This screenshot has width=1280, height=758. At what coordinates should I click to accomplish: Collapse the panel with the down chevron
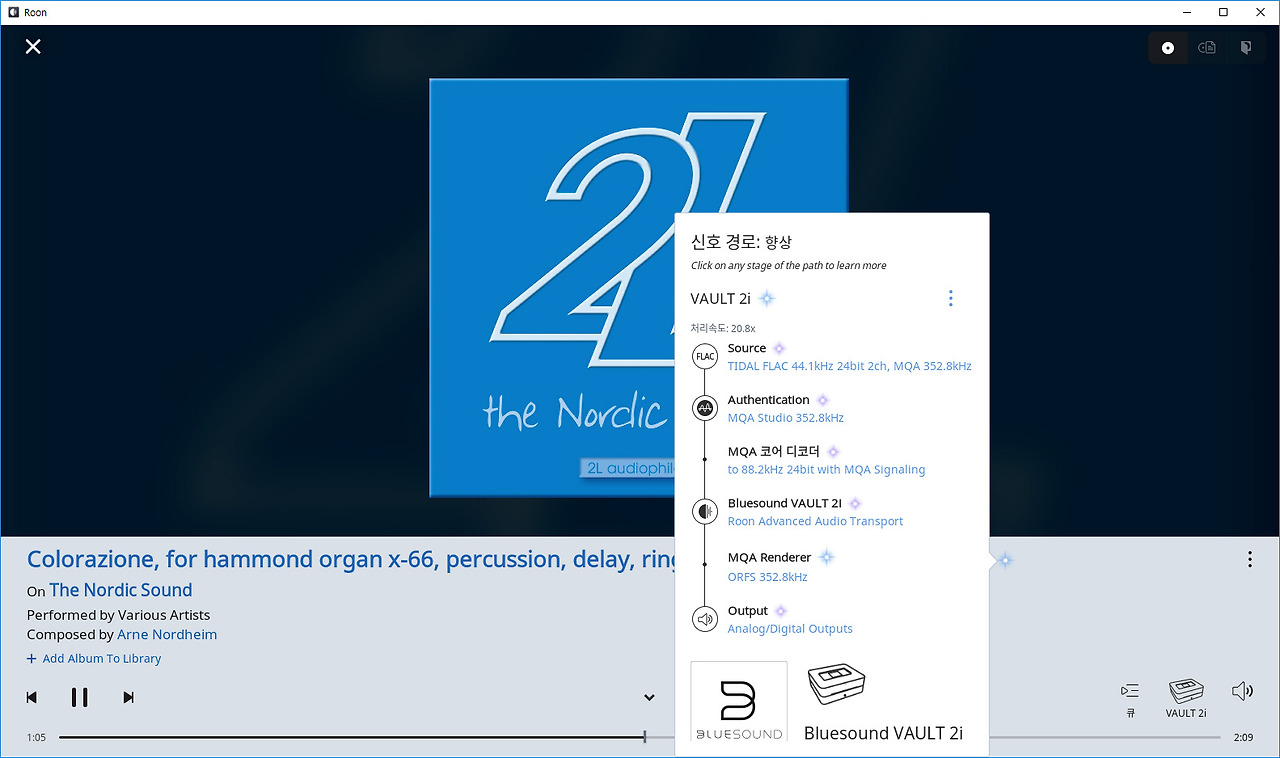649,698
